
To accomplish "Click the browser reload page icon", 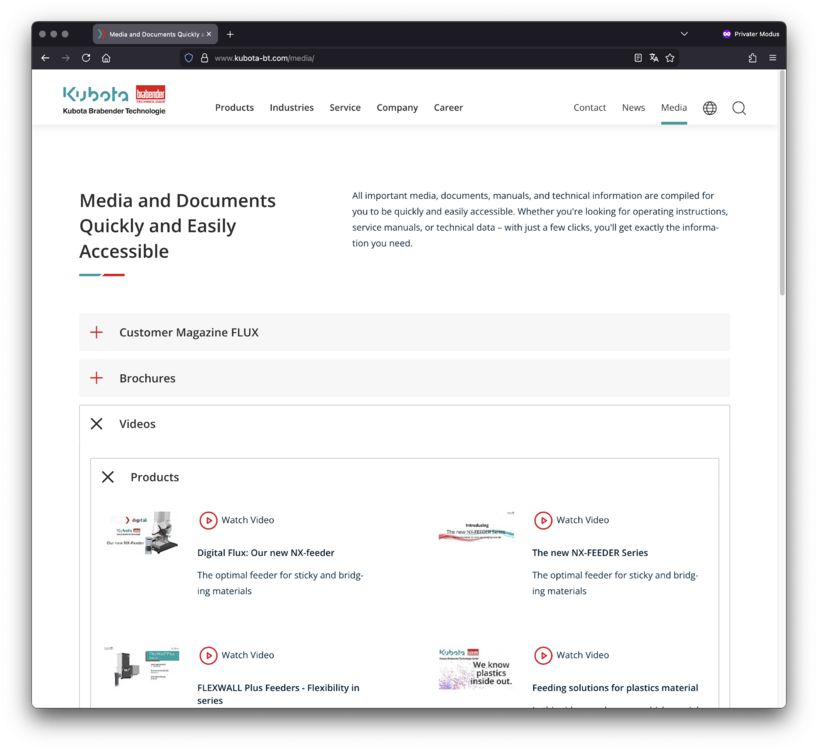I will tap(86, 58).
